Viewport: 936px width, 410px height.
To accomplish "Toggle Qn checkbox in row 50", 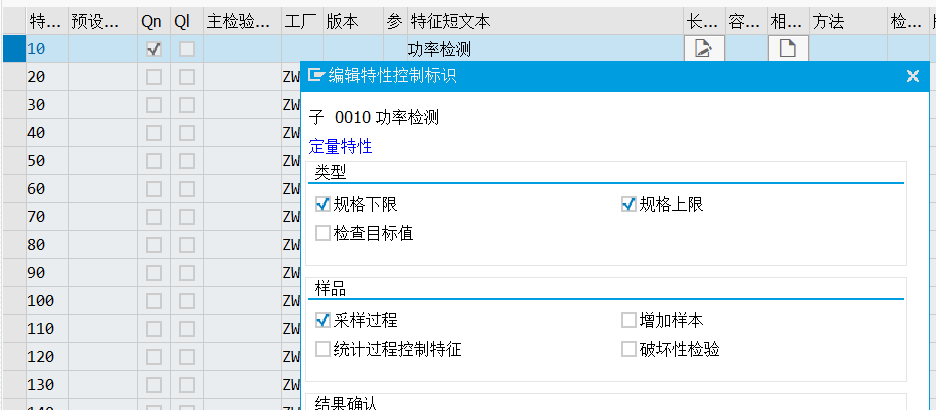I will (153, 161).
